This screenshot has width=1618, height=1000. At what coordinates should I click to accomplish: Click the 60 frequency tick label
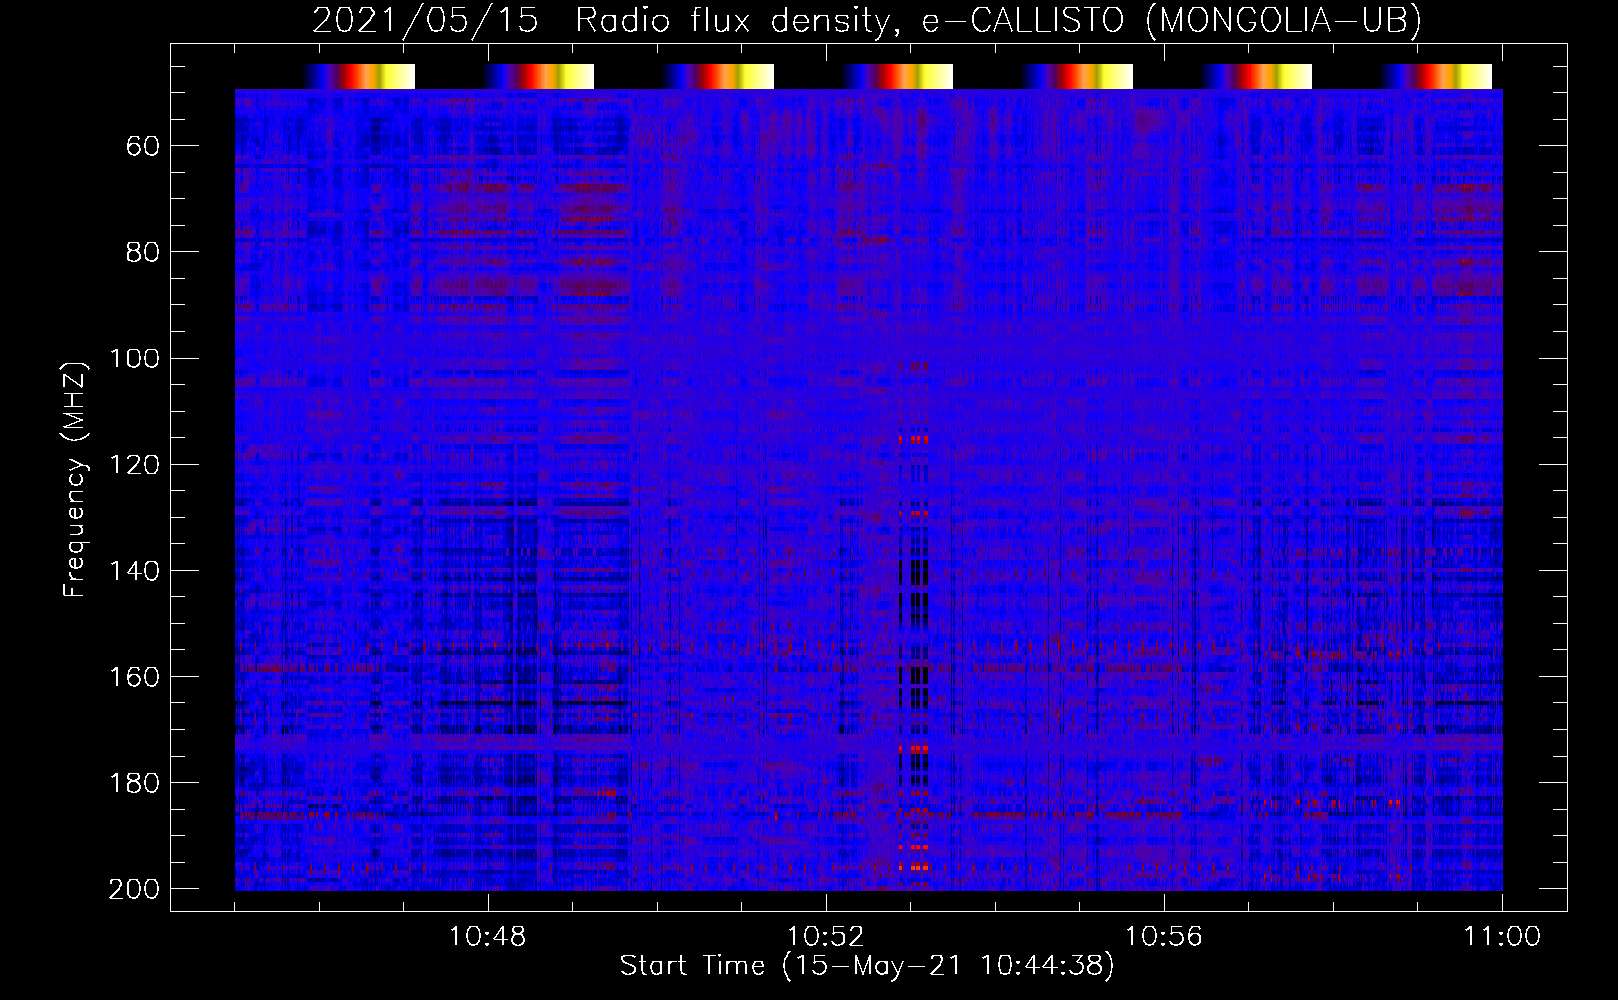click(x=143, y=147)
